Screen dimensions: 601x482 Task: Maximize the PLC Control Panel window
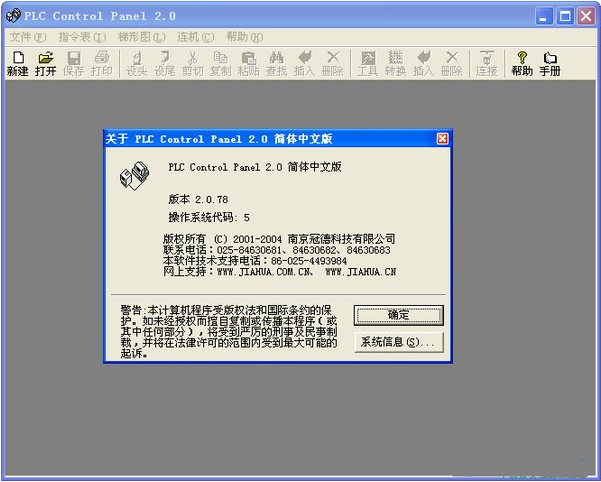click(x=565, y=16)
